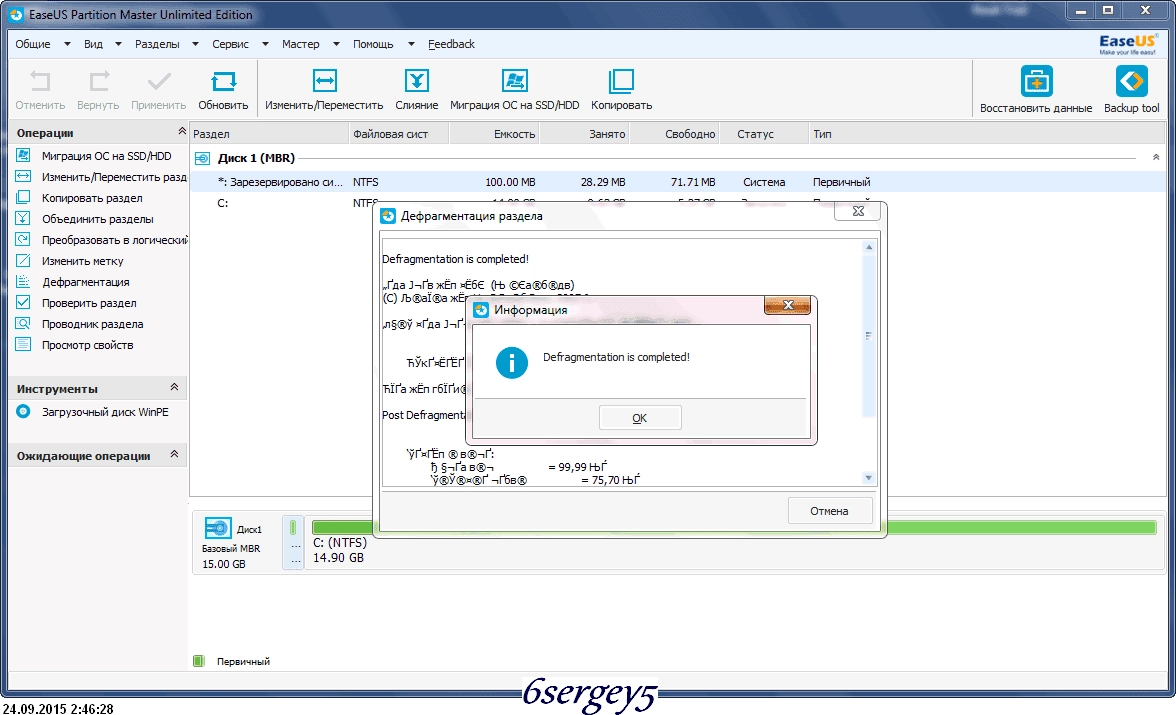
Task: Click the Apply (Применить) checkmark icon
Action: pyautogui.click(x=158, y=80)
